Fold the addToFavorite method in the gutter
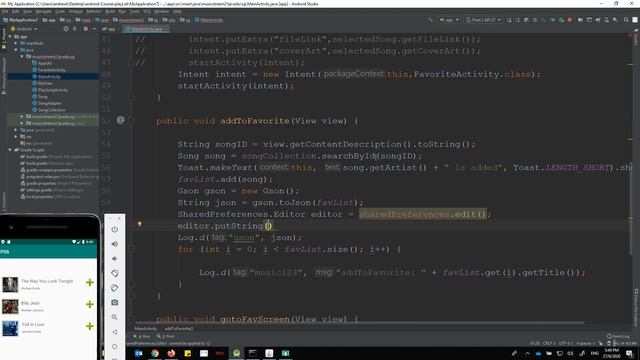 [x=131, y=121]
